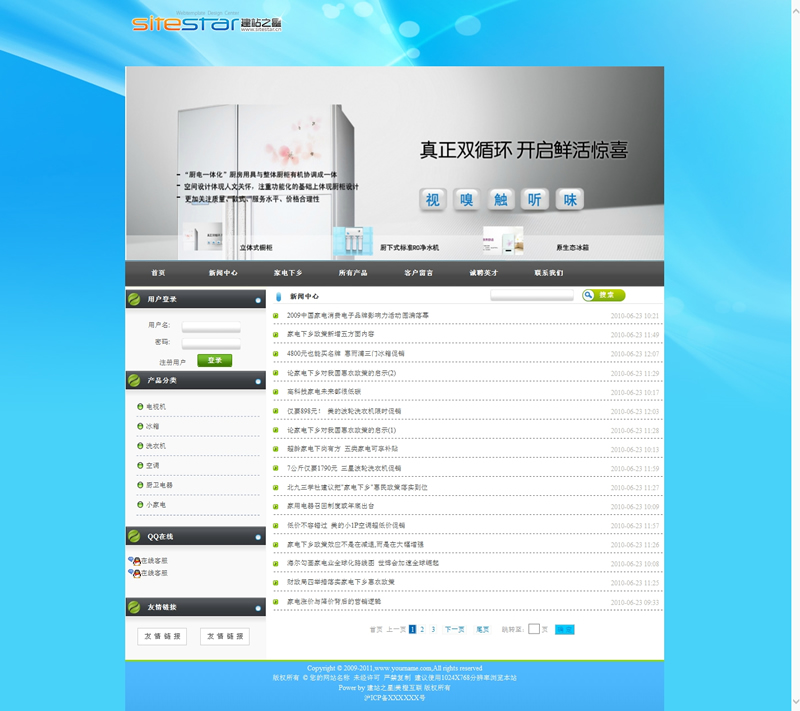Image resolution: width=800 pixels, height=711 pixels.
Task: Open the 注册用户 register link
Action: coord(172,362)
